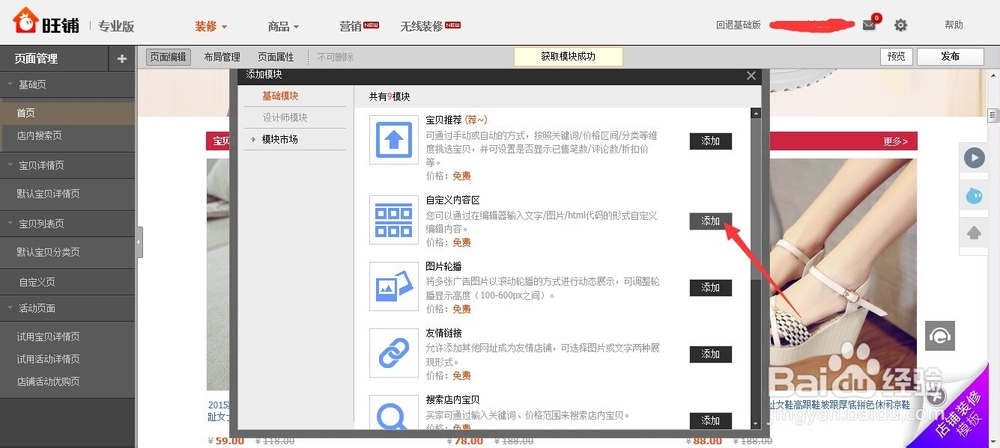Click the 自定义内容区 grid icon
The height and width of the screenshot is (448, 1000).
(393, 220)
